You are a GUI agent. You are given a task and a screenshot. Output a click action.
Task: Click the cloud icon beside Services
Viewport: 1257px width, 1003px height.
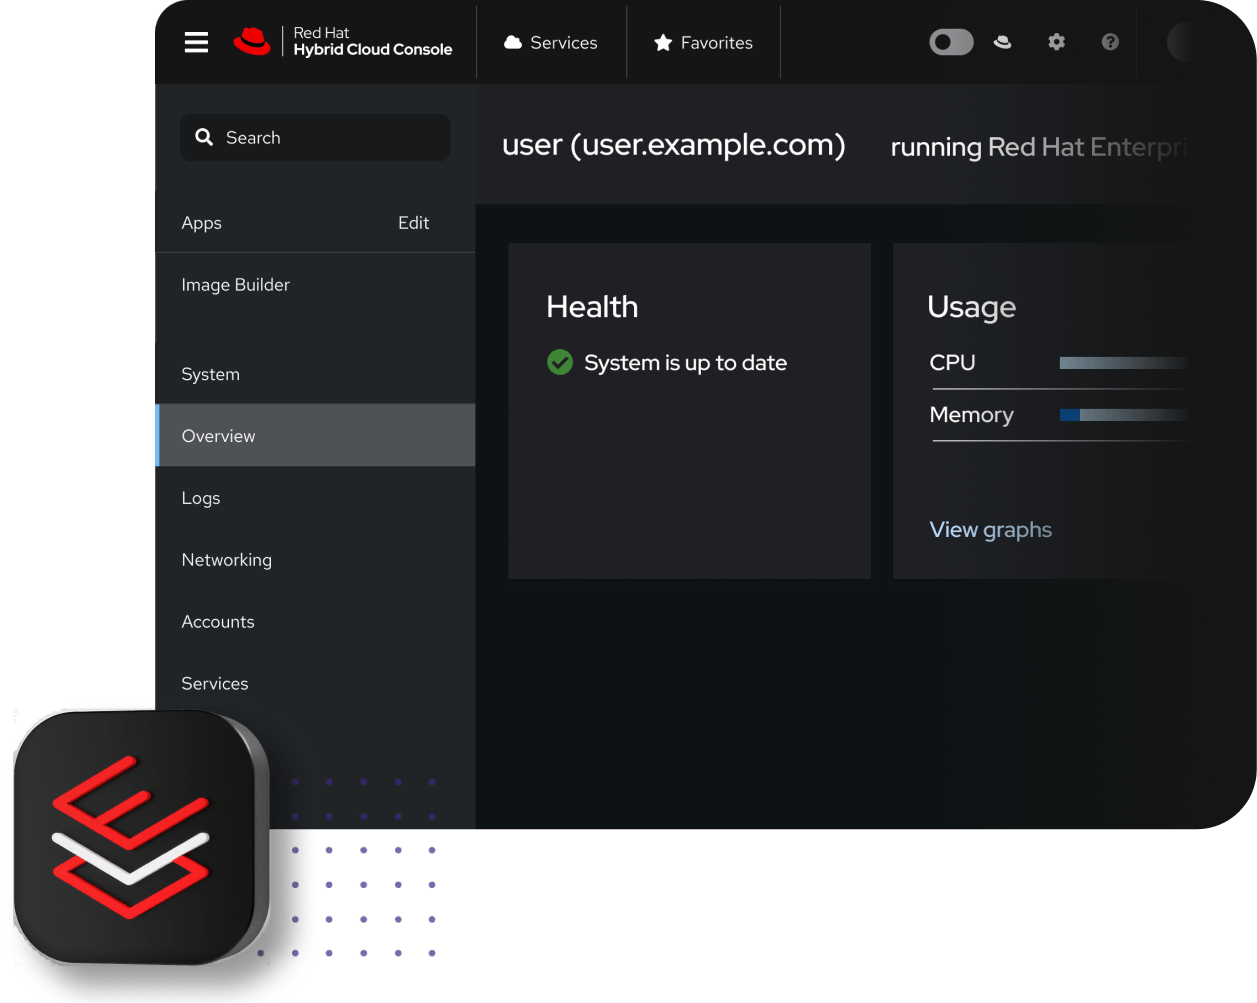(x=512, y=42)
